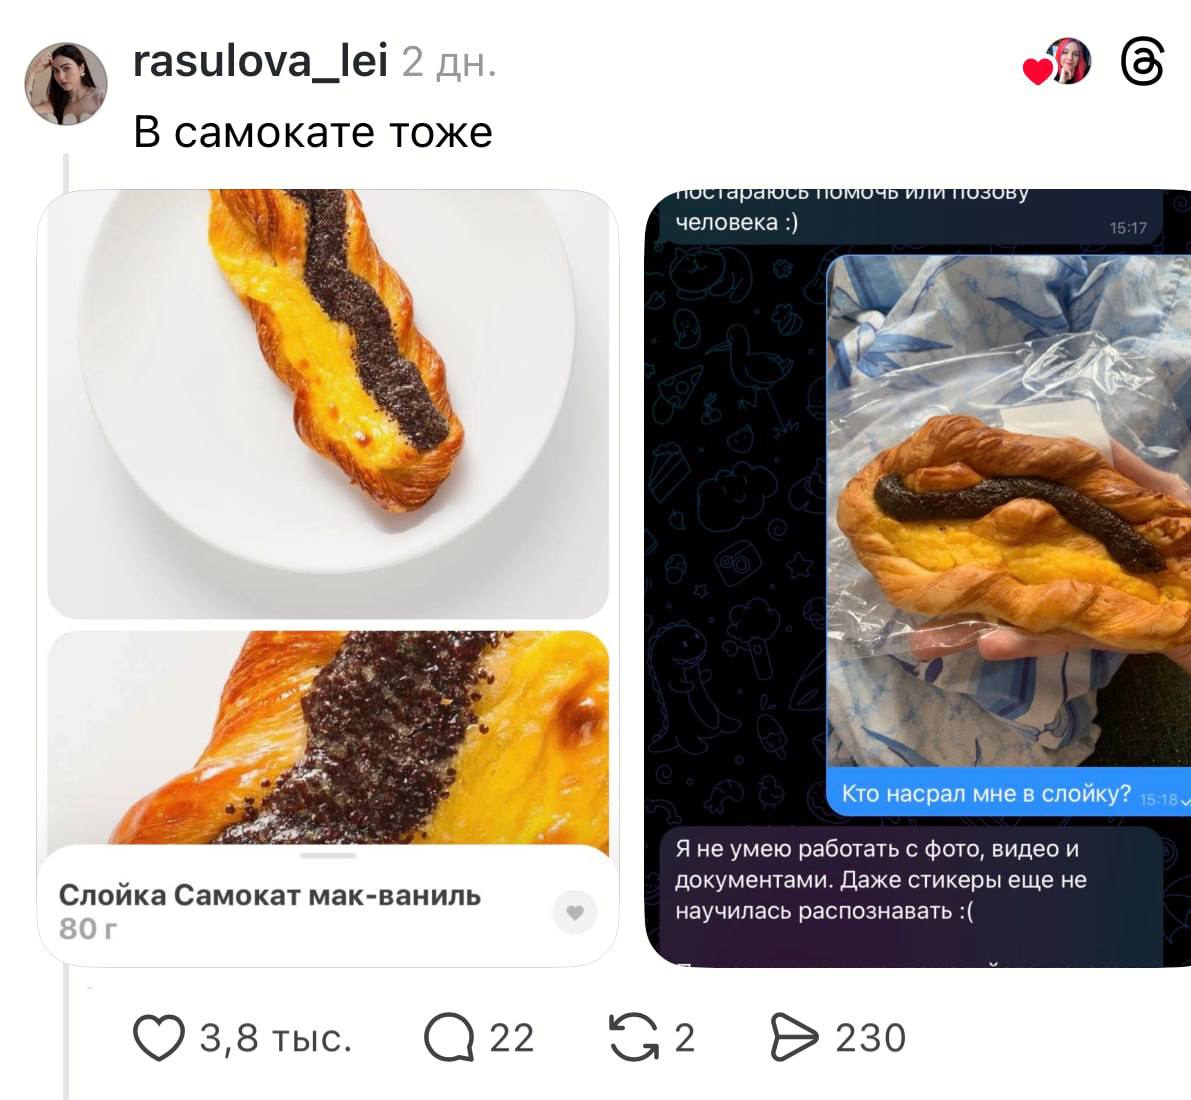
Task: Tap the Threads logo icon
Action: pos(1142,62)
